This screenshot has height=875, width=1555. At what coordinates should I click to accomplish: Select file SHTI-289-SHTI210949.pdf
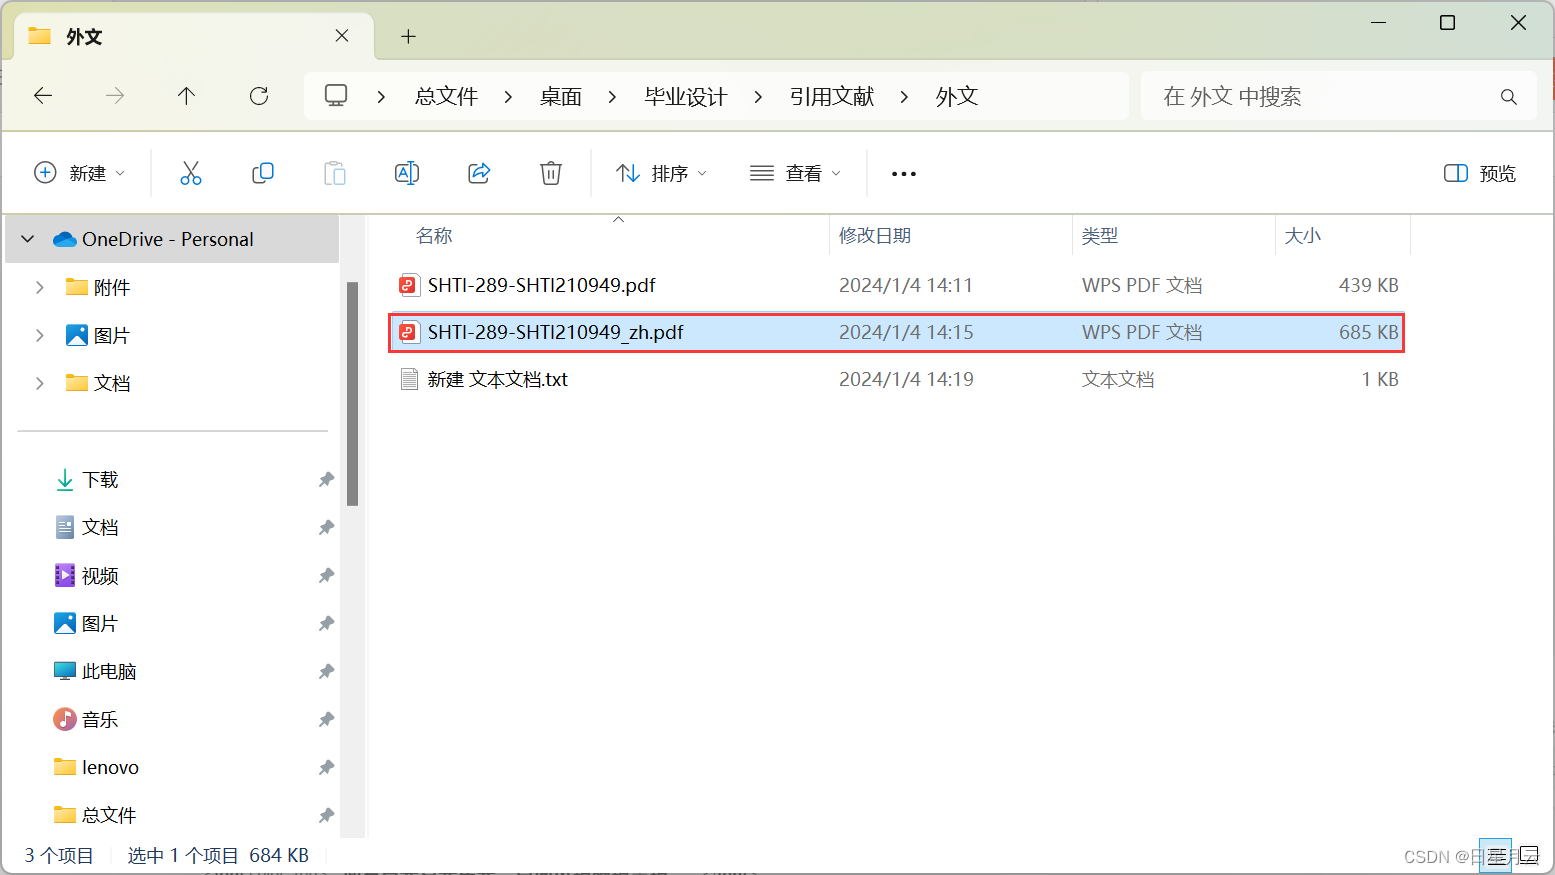click(541, 285)
